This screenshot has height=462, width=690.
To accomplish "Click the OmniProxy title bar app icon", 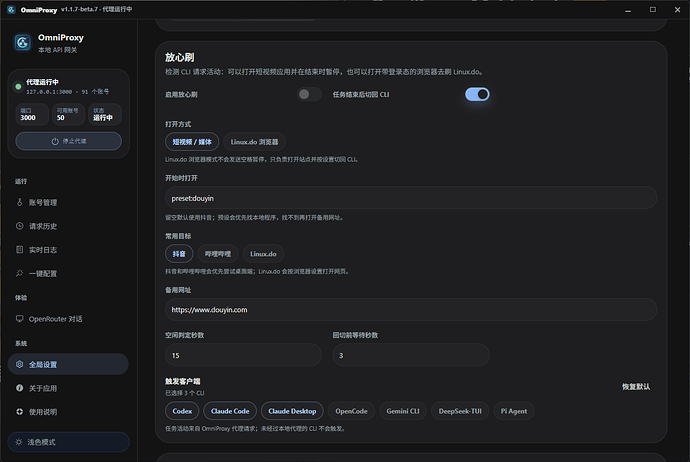I will point(11,9).
